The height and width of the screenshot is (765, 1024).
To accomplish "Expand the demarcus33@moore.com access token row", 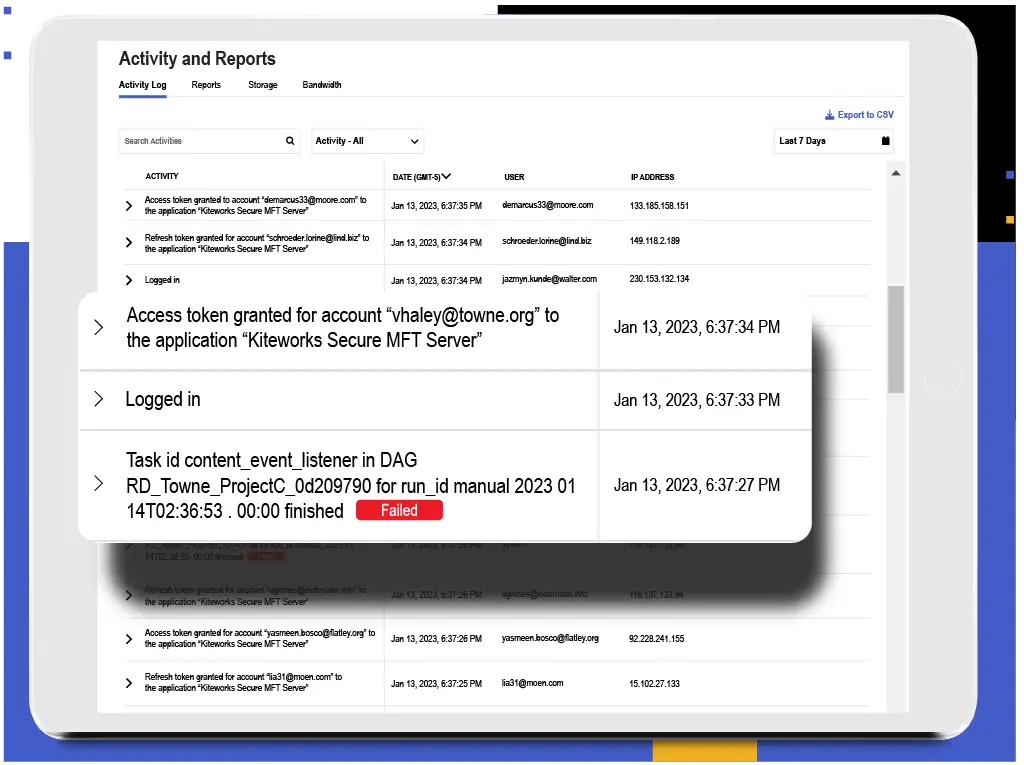I will click(x=129, y=206).
